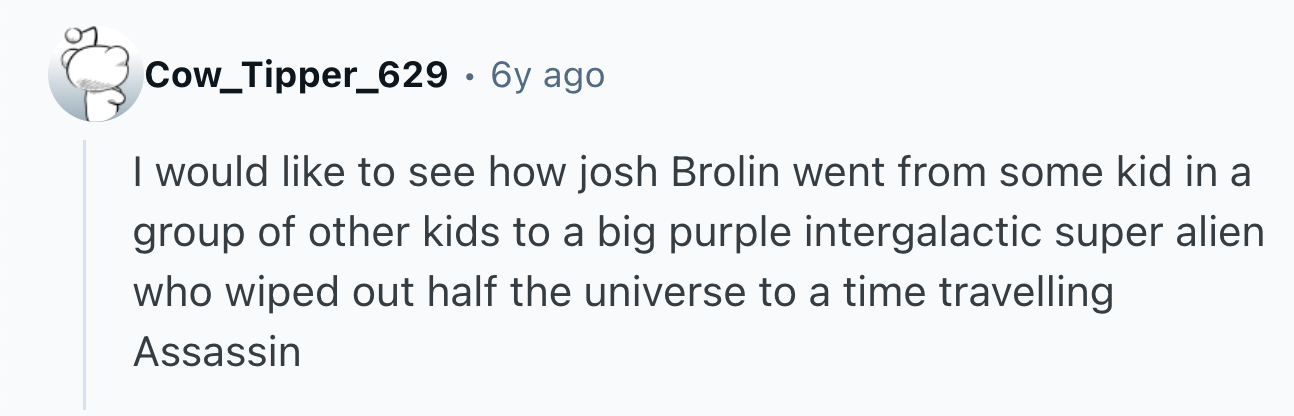This screenshot has height=416, width=1294.
Task: Click the dot separator beside the username
Action: (469, 75)
